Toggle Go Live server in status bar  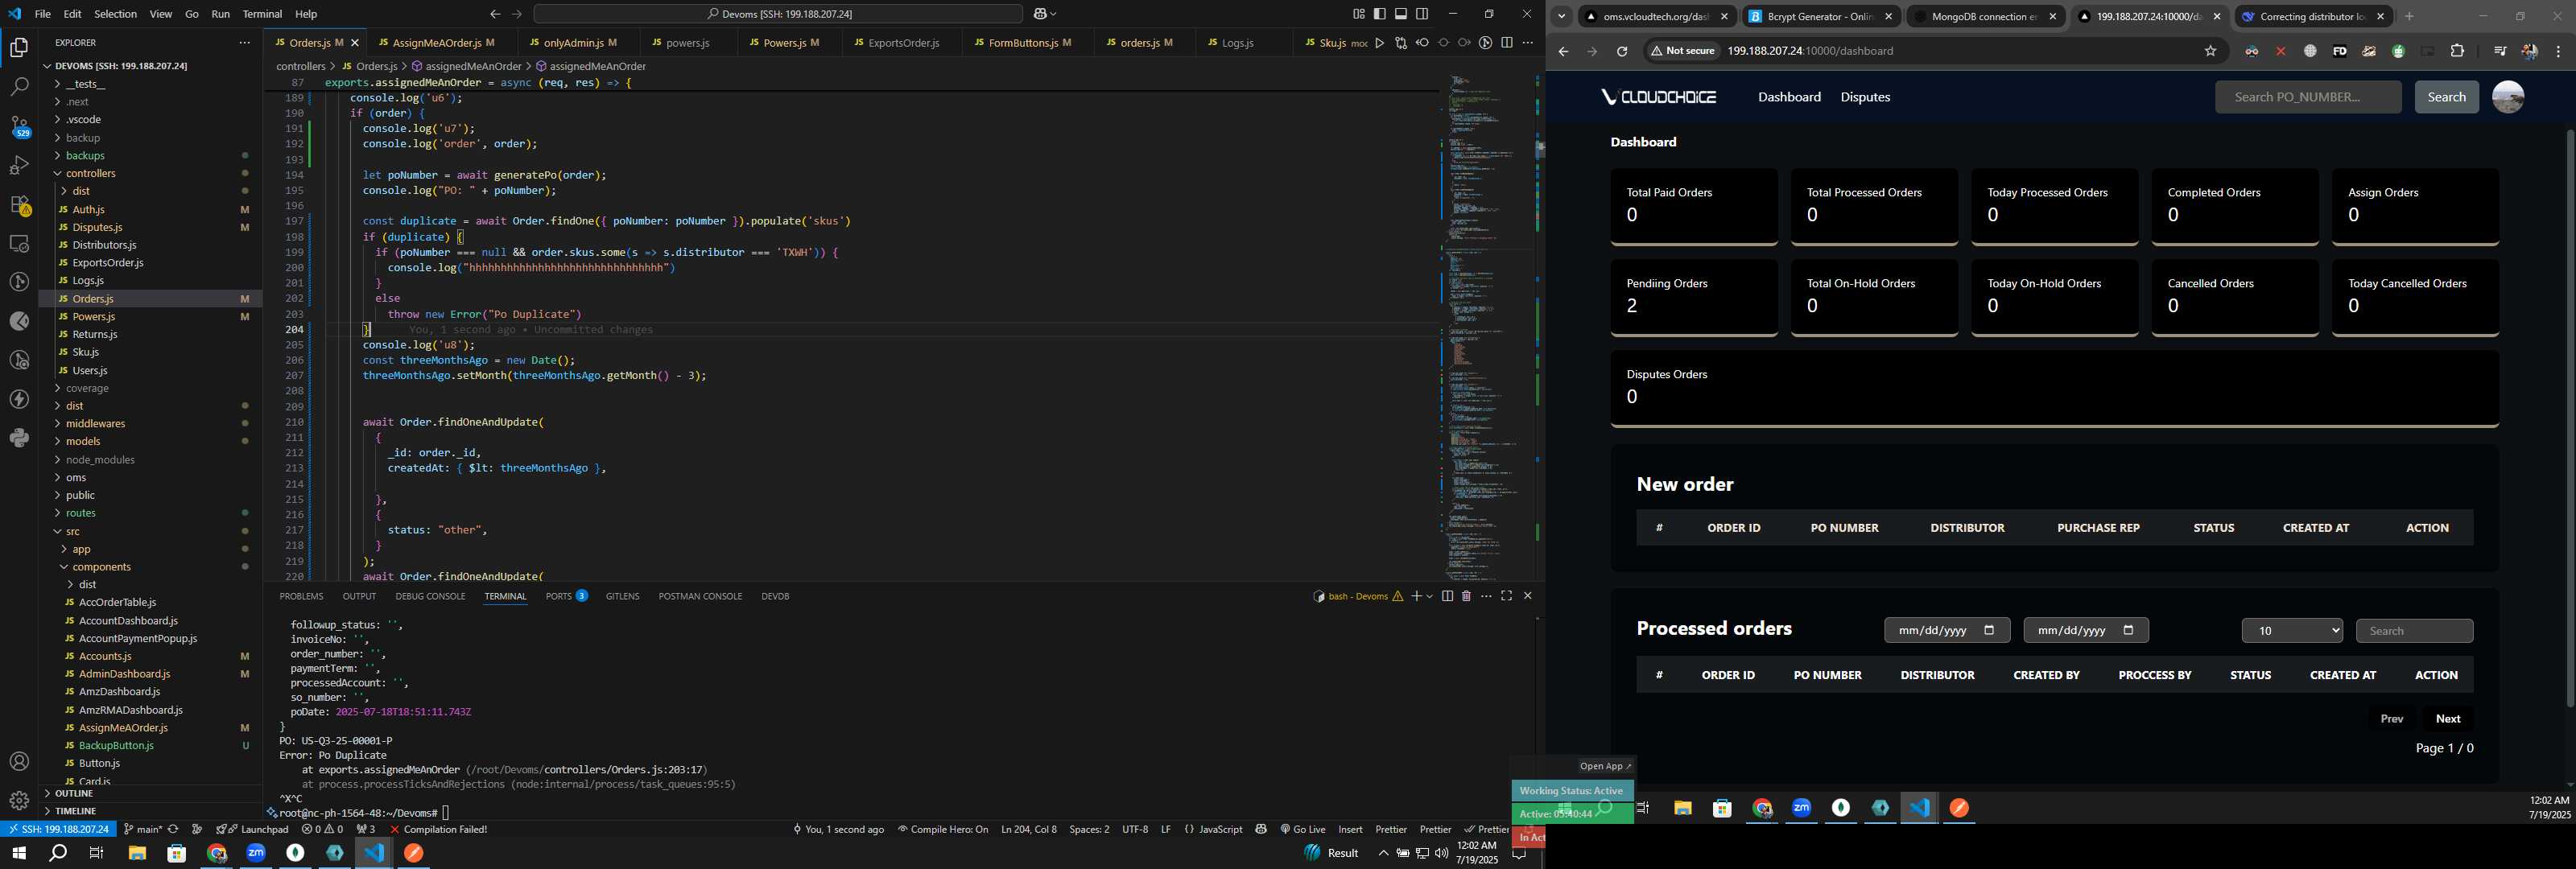1302,829
